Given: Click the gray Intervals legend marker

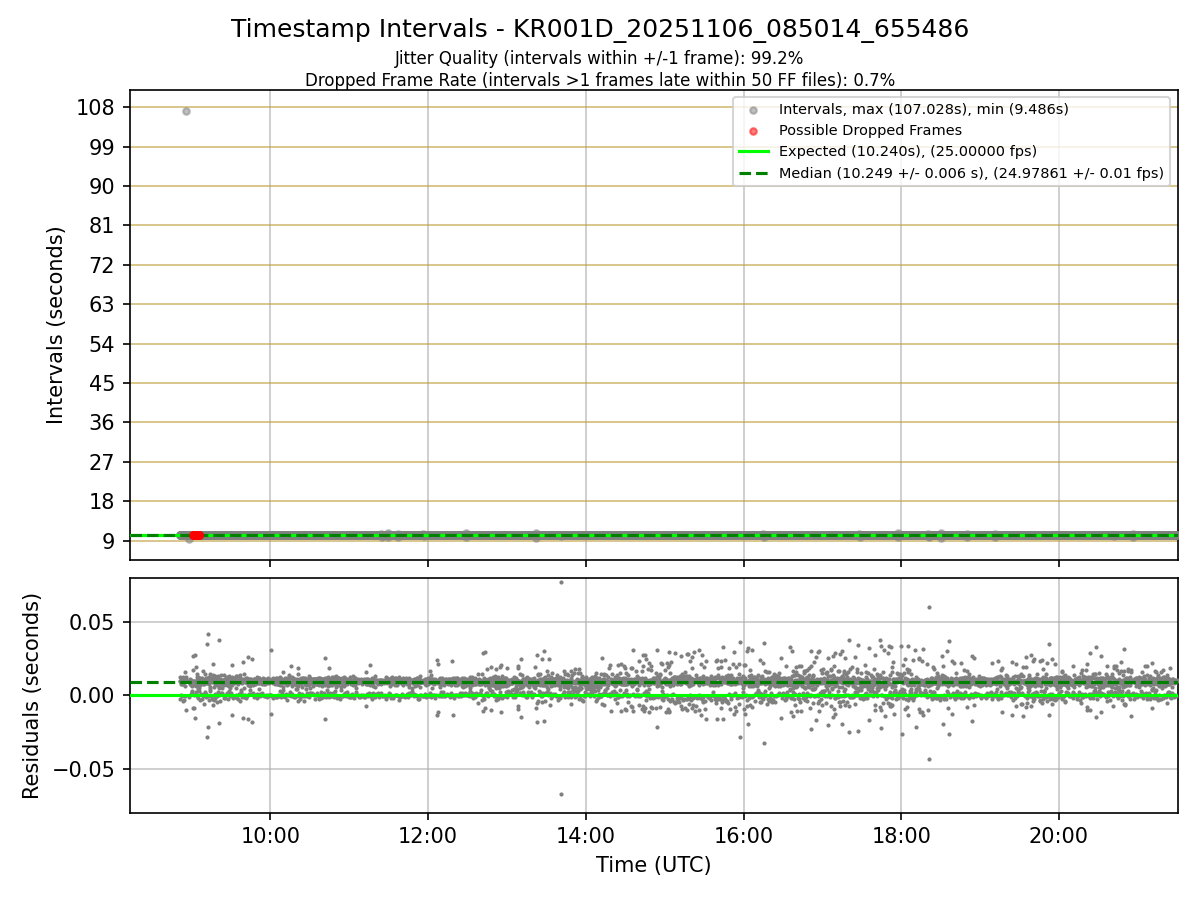Looking at the screenshot, I should pyautogui.click(x=754, y=109).
